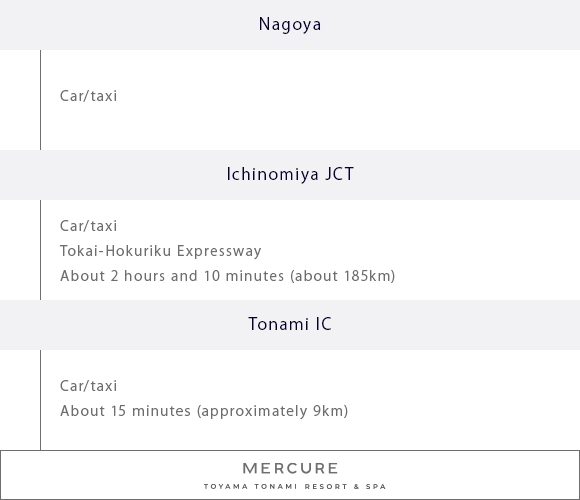Click the Nagoya heading
Viewport: 580px width, 500px height.
290,25
